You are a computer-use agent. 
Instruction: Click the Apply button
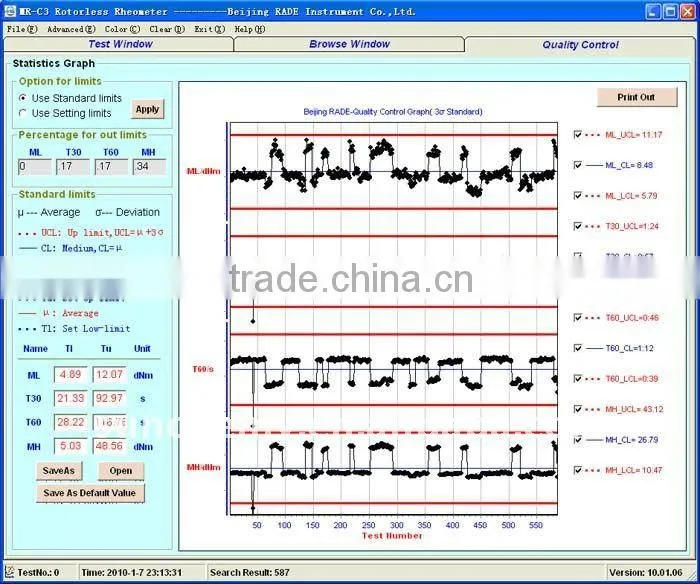click(x=147, y=109)
